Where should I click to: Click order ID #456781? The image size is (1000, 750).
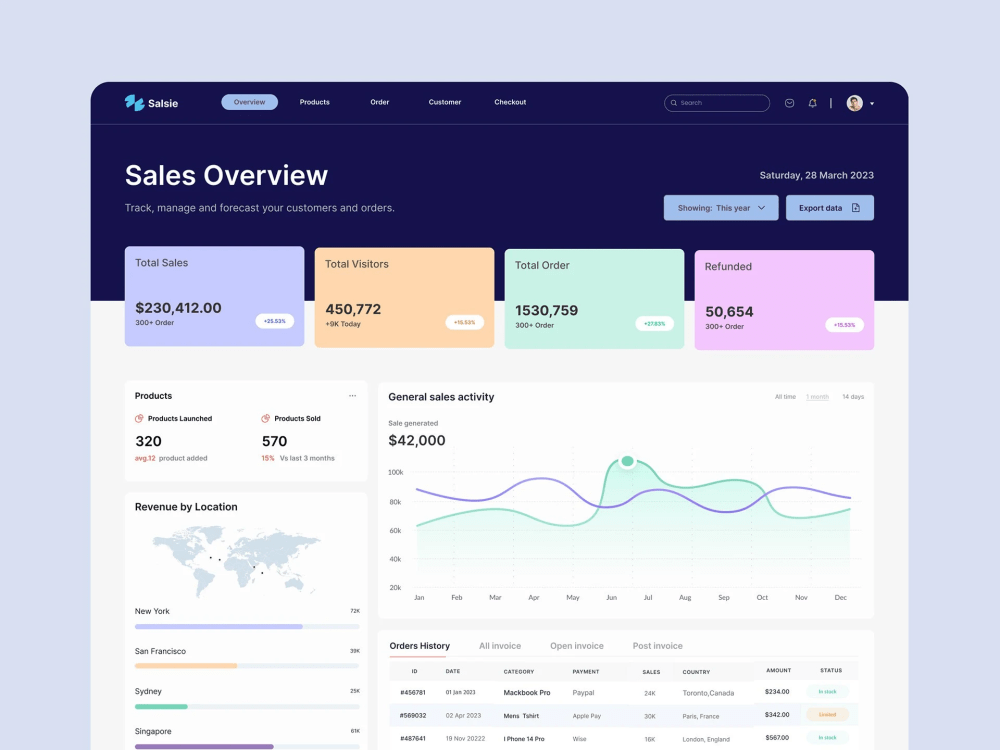413,693
